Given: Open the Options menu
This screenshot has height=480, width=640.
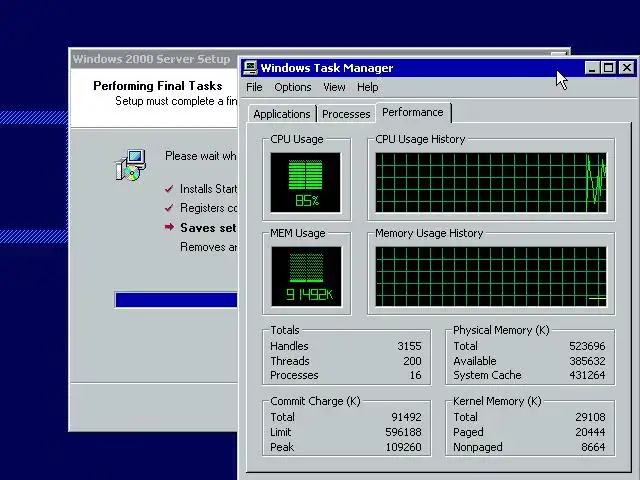Looking at the screenshot, I should [293, 87].
